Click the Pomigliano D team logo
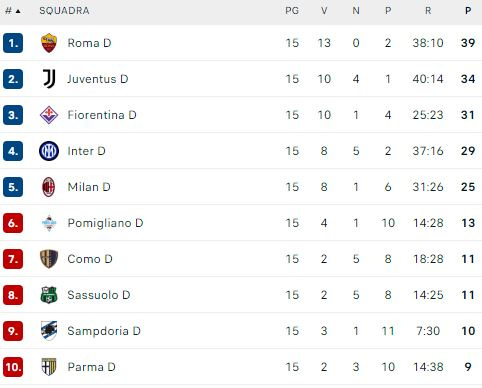 [x=49, y=223]
